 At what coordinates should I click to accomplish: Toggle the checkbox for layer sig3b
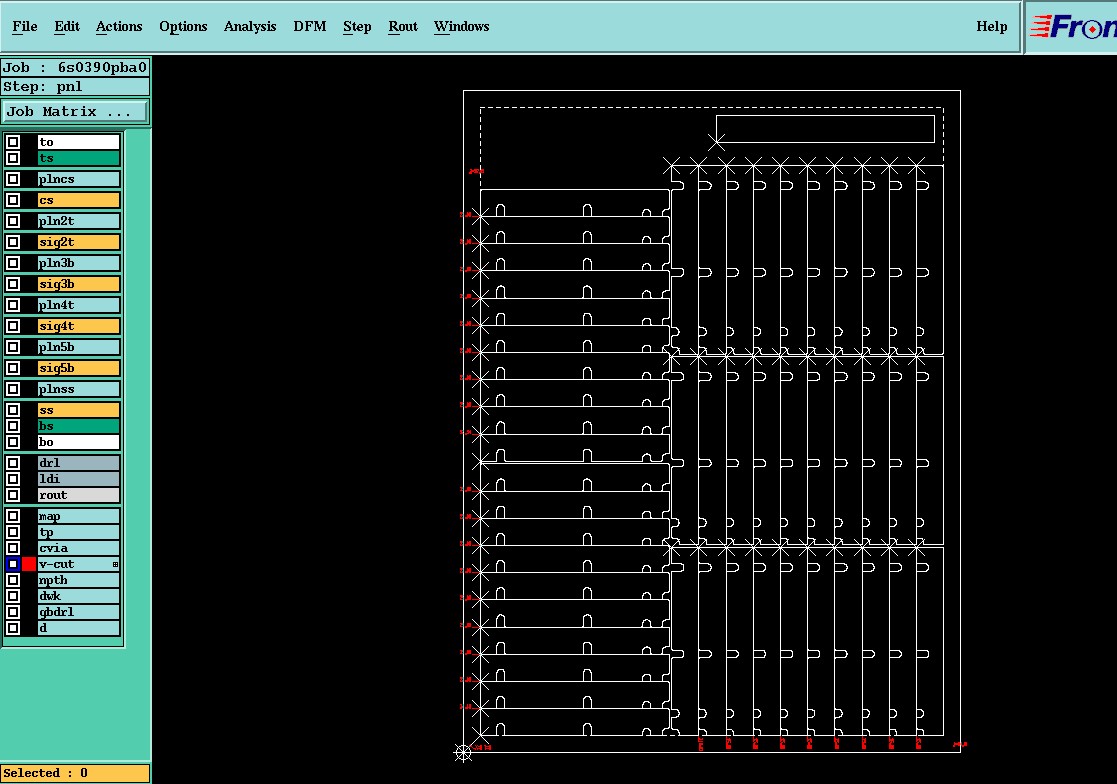[13, 284]
